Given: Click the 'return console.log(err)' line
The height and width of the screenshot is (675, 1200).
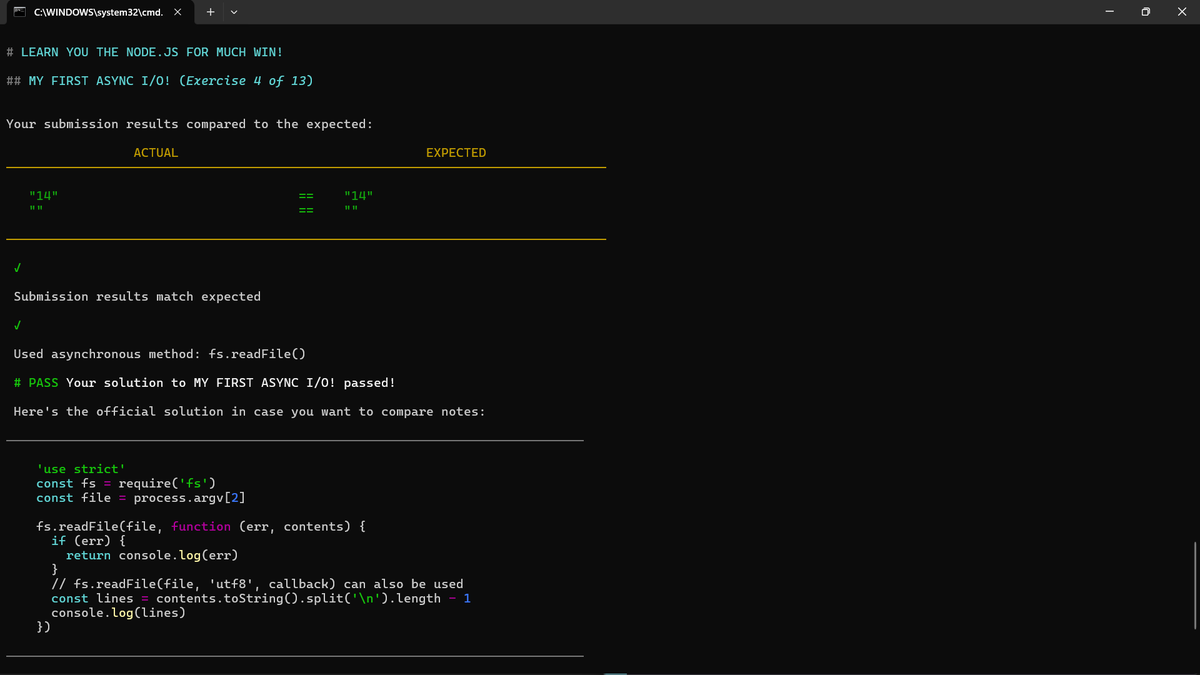Looking at the screenshot, I should (152, 555).
